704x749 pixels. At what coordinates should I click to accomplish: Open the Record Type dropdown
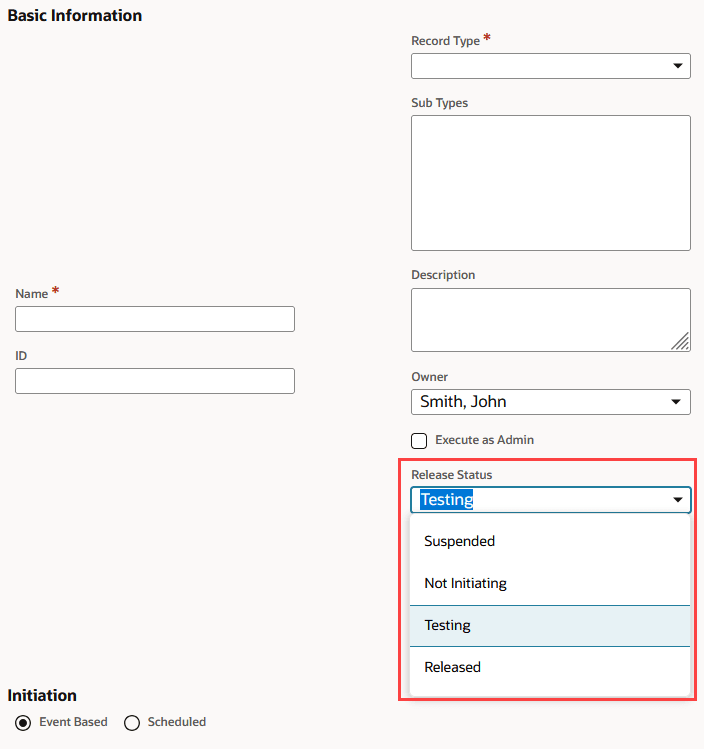pos(551,66)
